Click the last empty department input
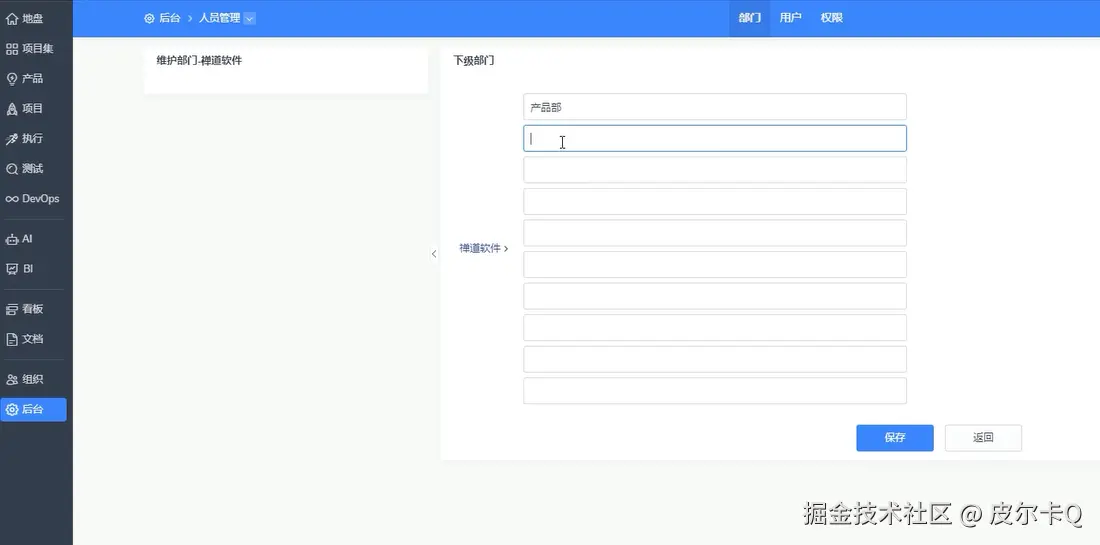The height and width of the screenshot is (545, 1100). [715, 391]
